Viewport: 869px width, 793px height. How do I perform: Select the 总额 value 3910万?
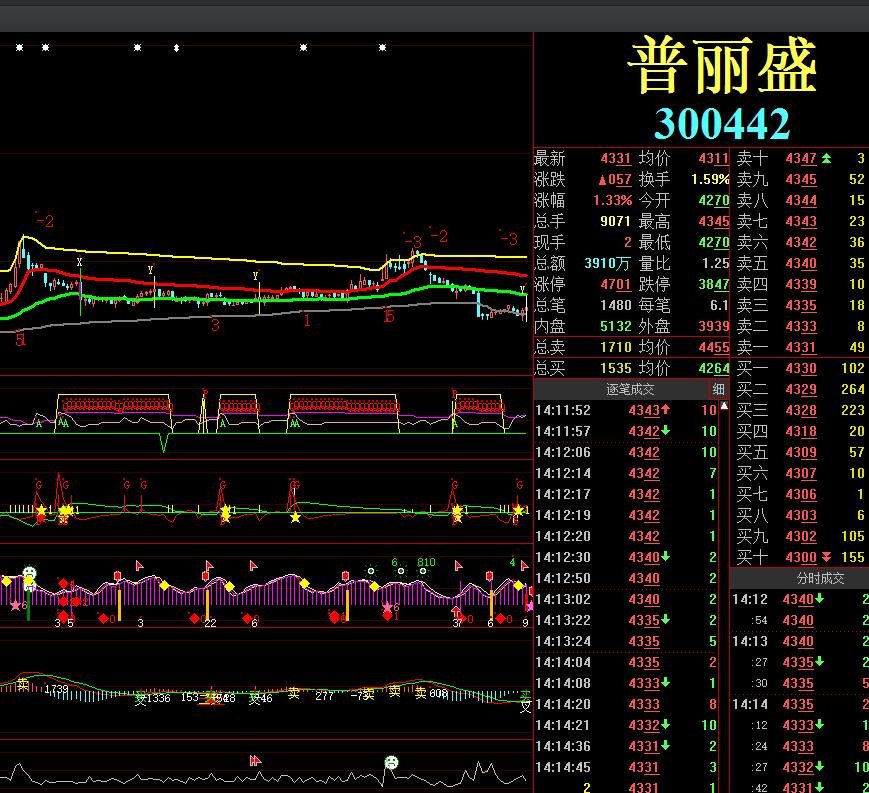(608, 263)
